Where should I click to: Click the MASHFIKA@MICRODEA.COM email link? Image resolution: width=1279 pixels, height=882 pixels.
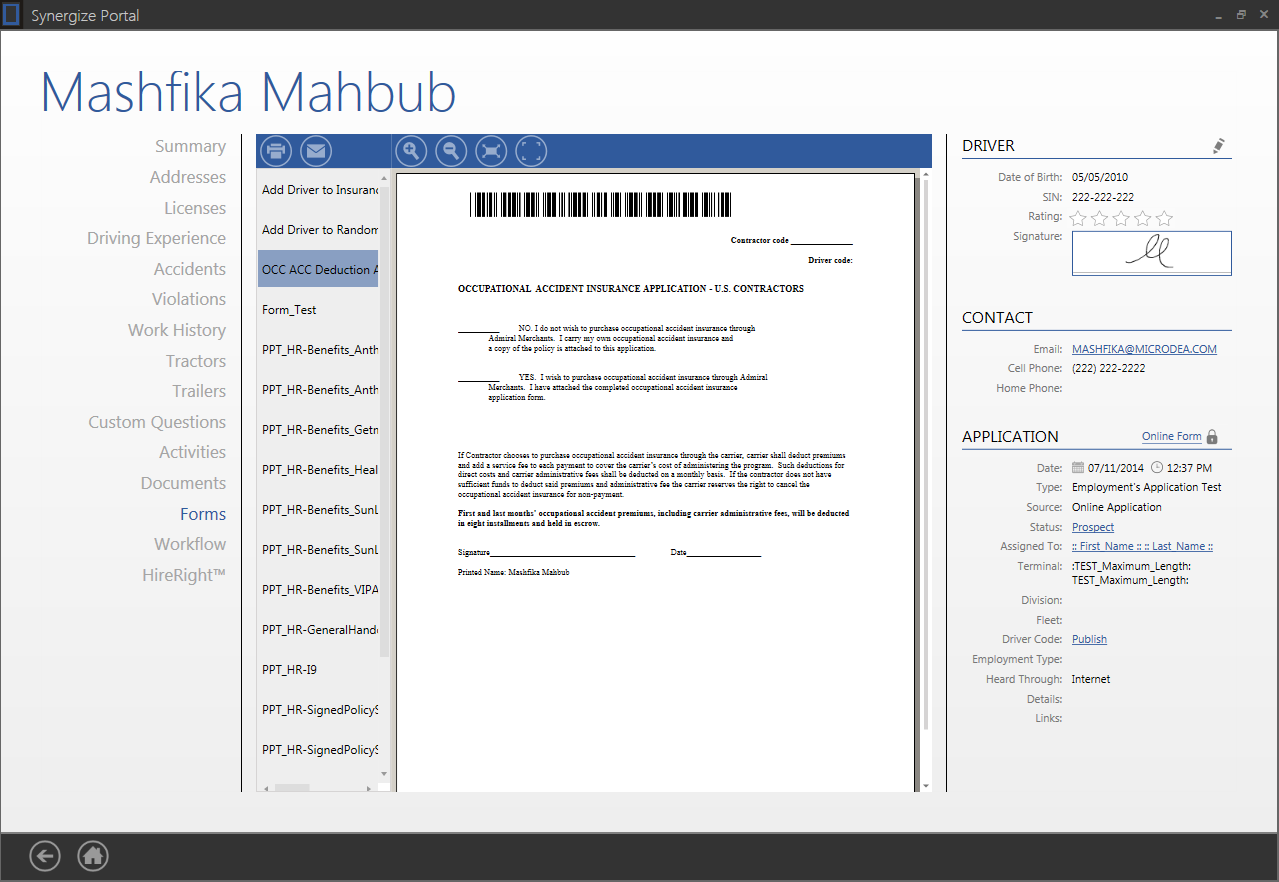(x=1144, y=349)
